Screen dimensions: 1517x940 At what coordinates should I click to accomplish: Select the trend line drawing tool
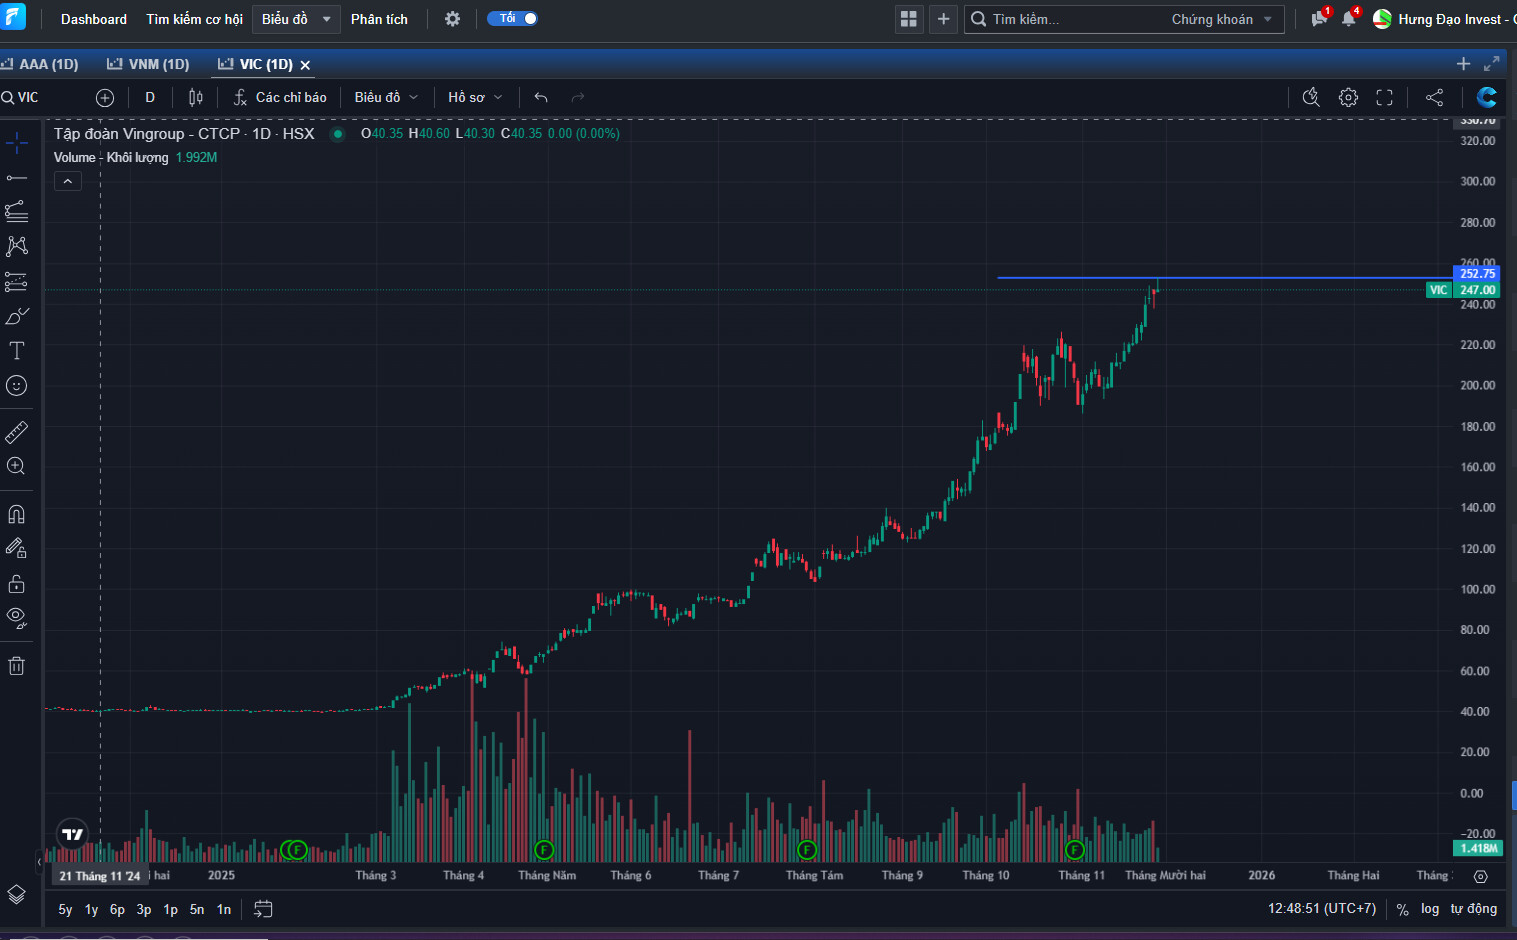click(16, 178)
